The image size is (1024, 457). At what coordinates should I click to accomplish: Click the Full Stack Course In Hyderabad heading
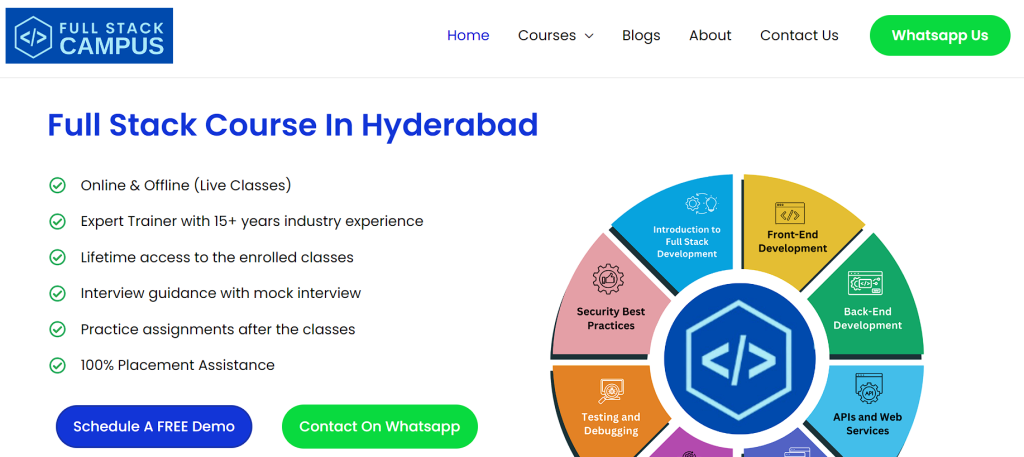[x=293, y=125]
